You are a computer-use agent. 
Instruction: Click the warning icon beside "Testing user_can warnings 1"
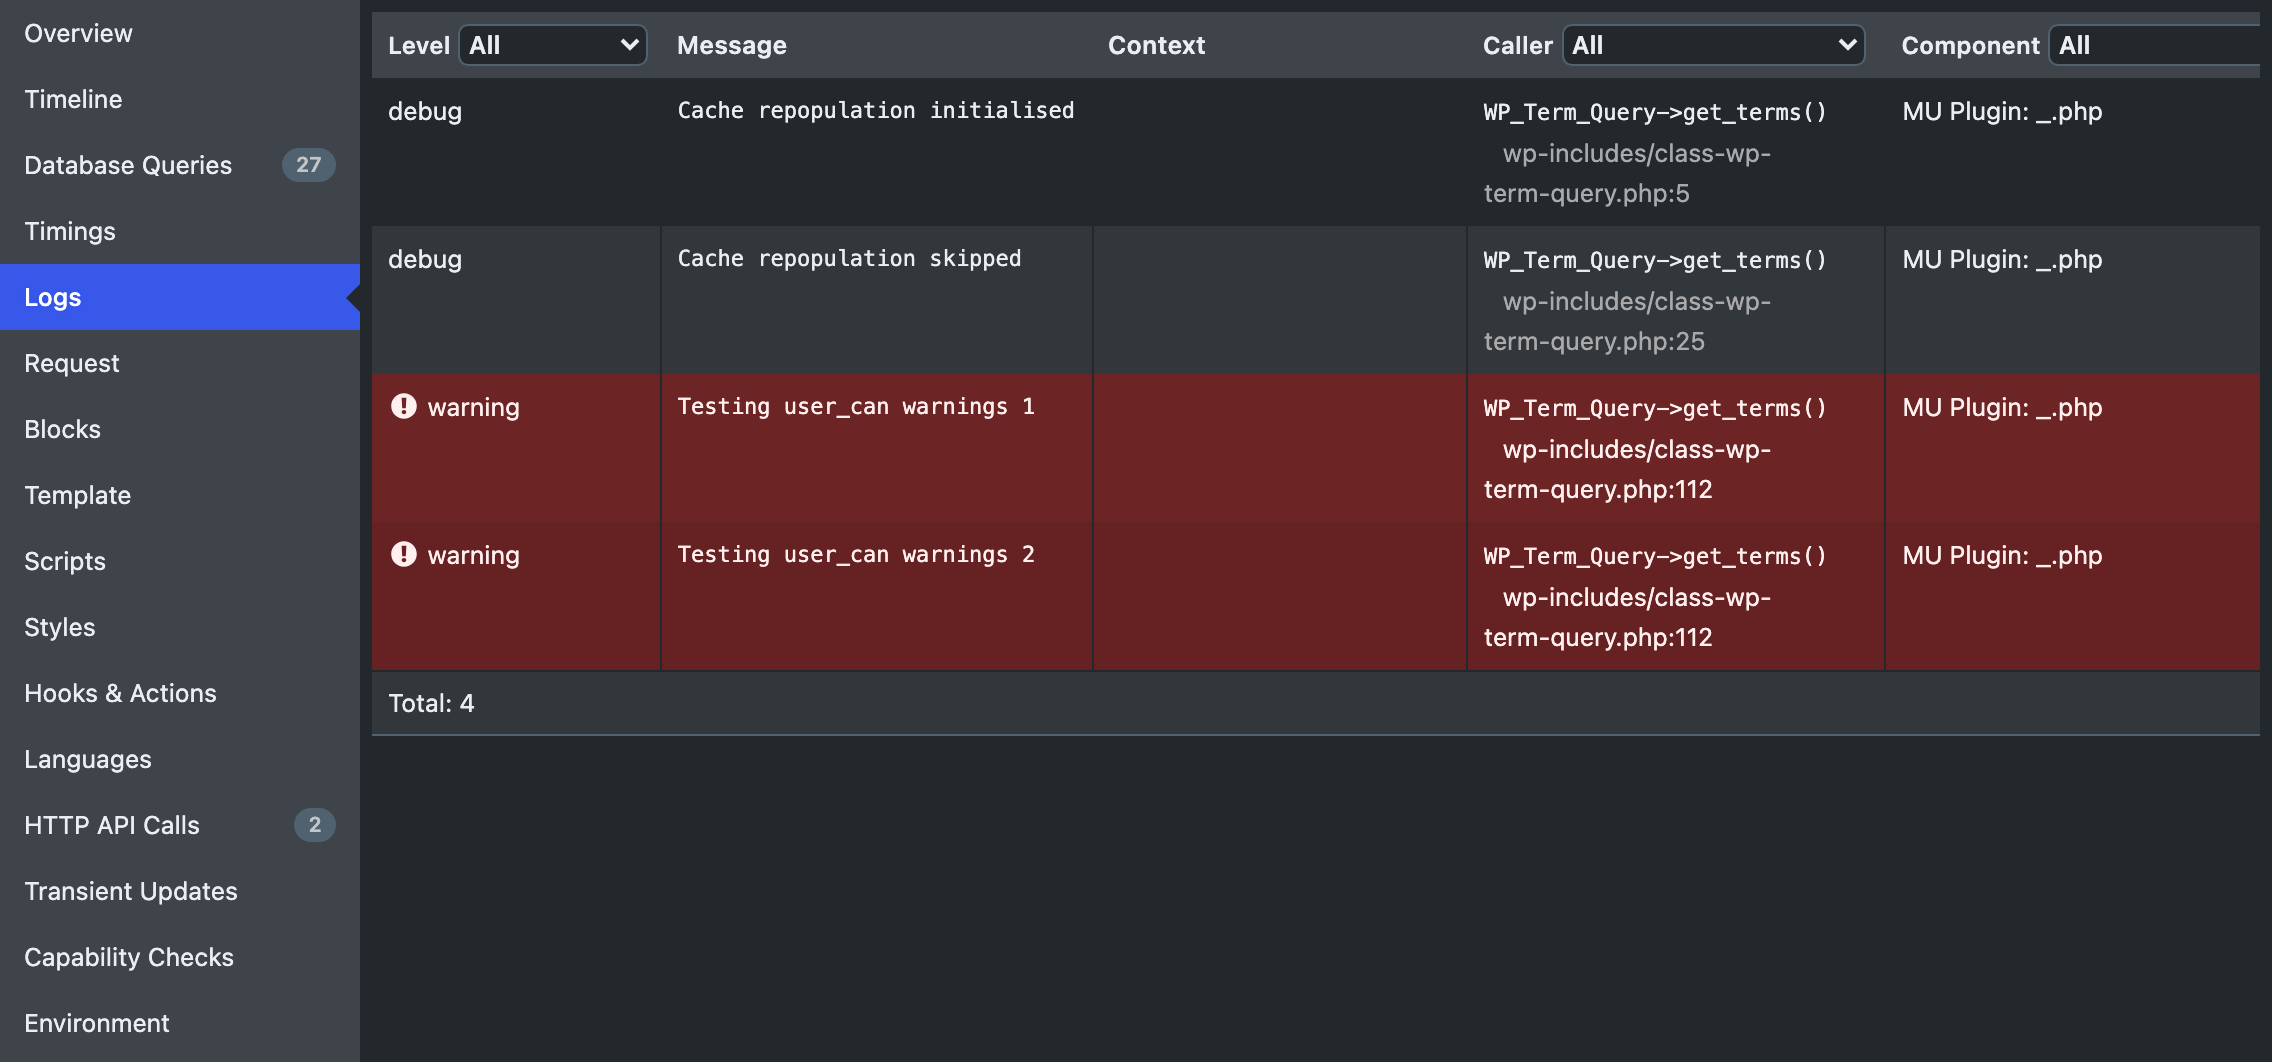(404, 406)
